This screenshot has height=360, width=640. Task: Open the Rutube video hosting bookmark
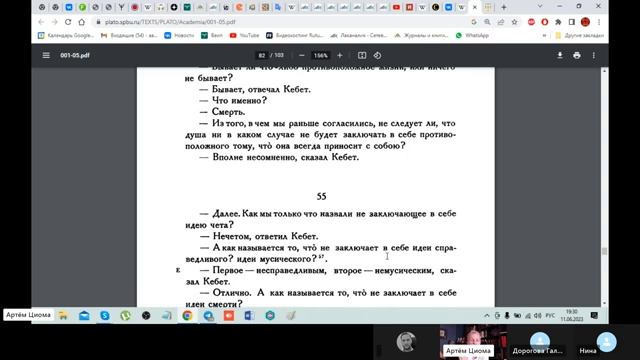point(295,36)
